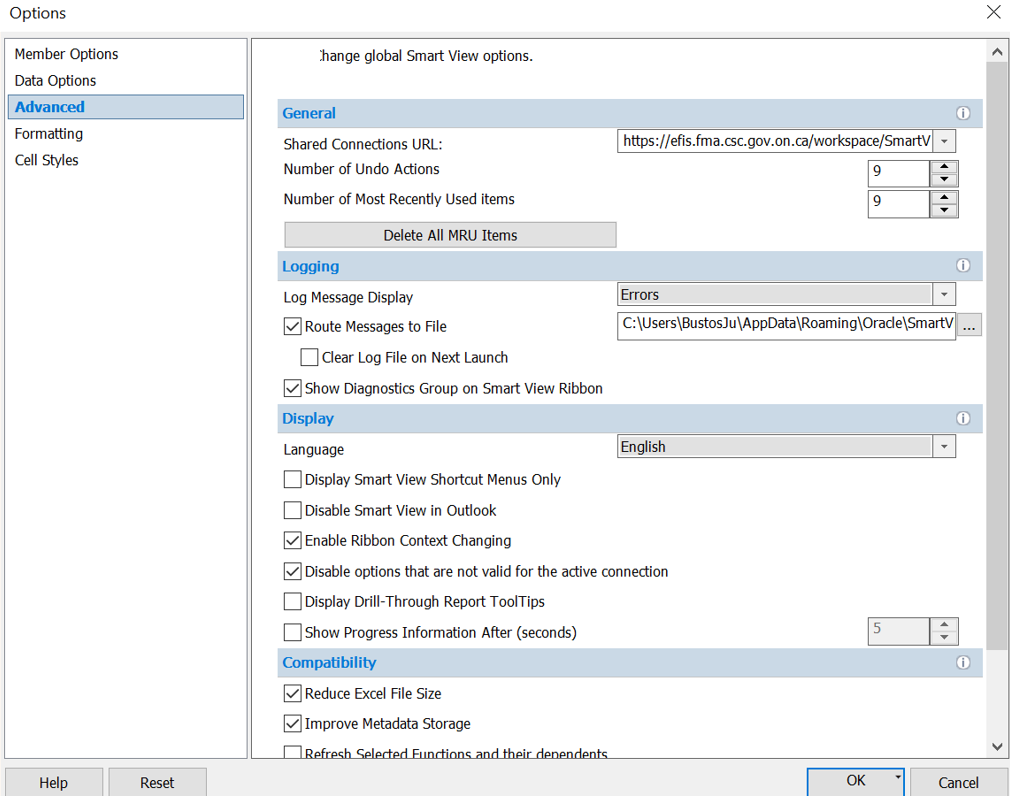Viewport: 1010px width, 796px height.
Task: Decrease Number of Most Recently Used items
Action: (944, 210)
